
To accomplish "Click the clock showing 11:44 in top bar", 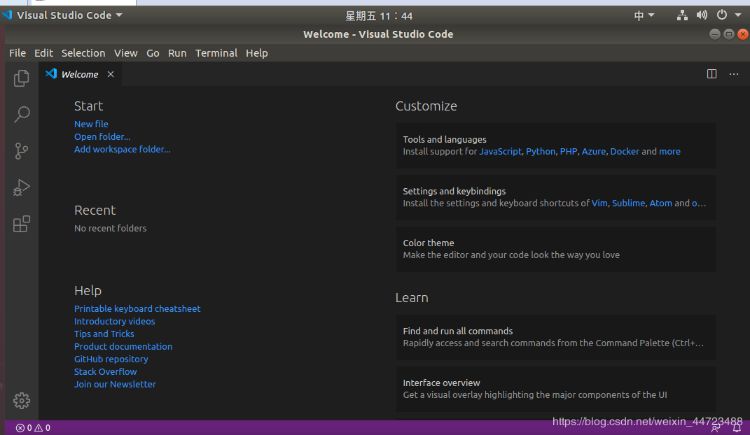I will click(x=378, y=16).
